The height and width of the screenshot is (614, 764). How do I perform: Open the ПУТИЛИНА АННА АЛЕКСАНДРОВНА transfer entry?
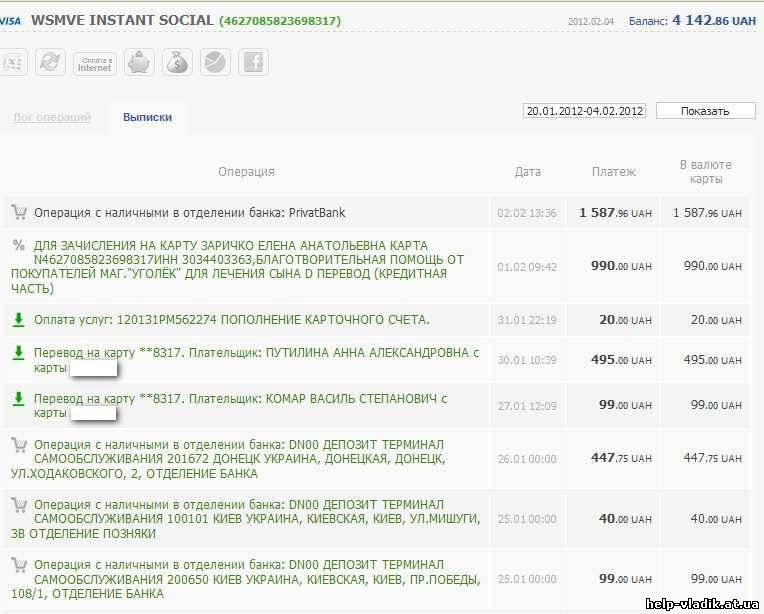[x=256, y=353]
